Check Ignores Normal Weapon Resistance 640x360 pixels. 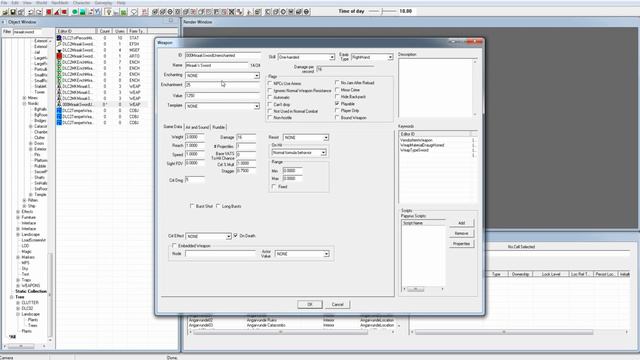(x=270, y=90)
